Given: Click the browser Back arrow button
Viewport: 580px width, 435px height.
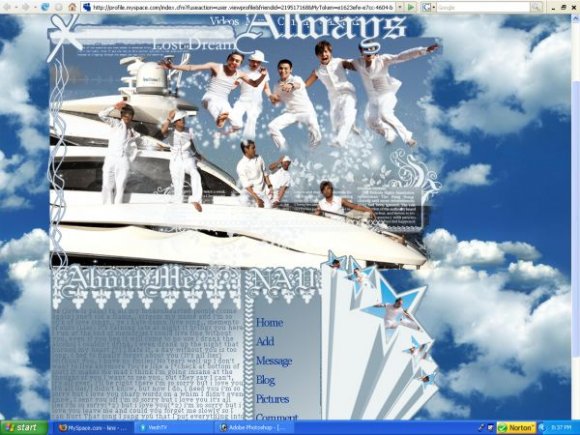Looking at the screenshot, I should (x=7, y=7).
